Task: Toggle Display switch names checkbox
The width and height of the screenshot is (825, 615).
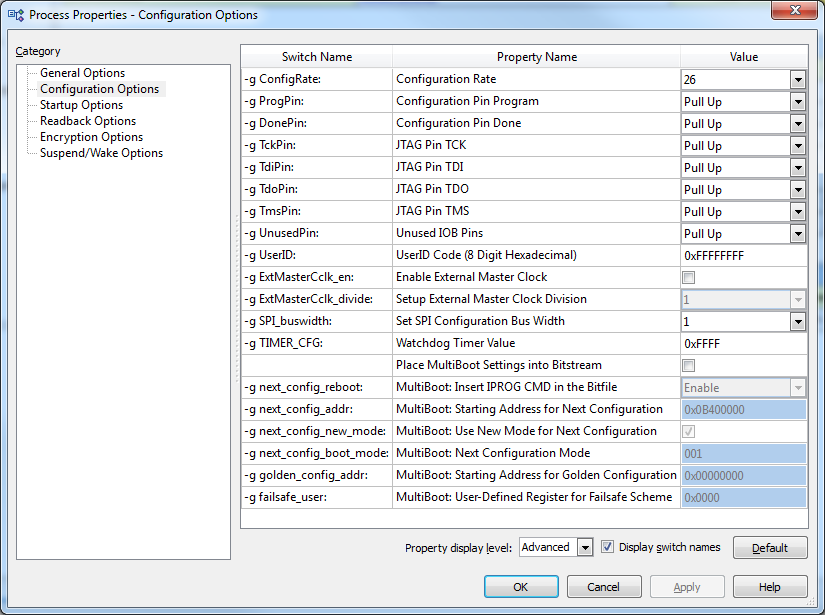Action: [607, 547]
